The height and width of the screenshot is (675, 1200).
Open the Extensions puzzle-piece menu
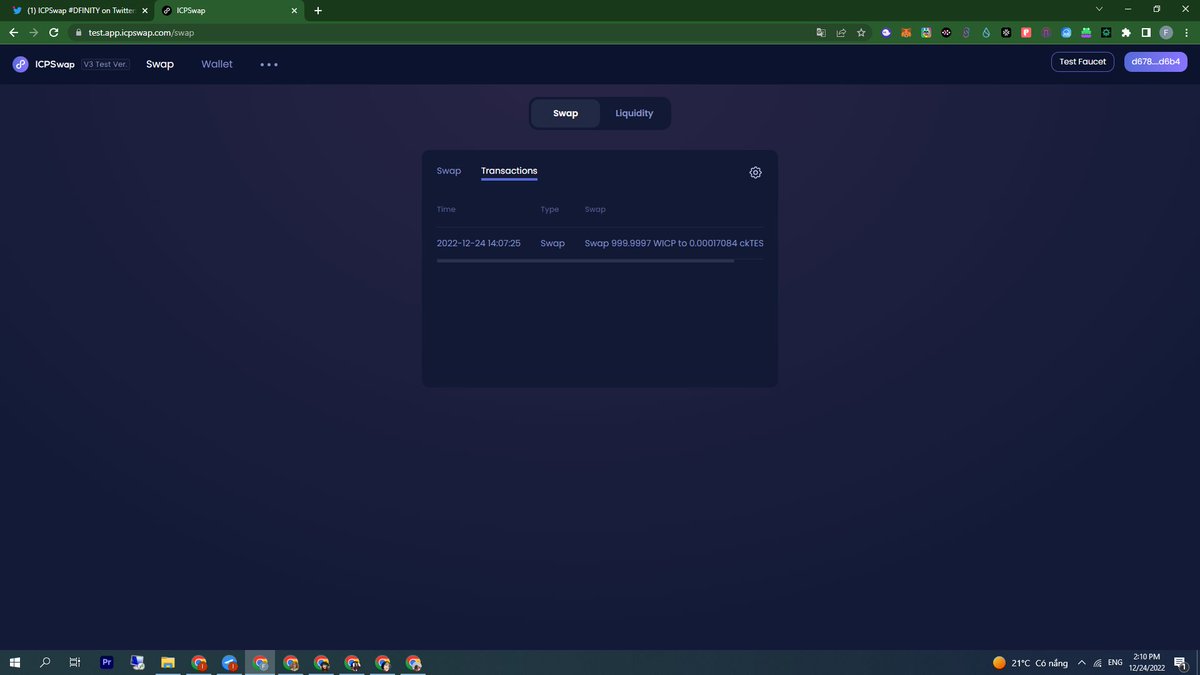(x=1127, y=32)
